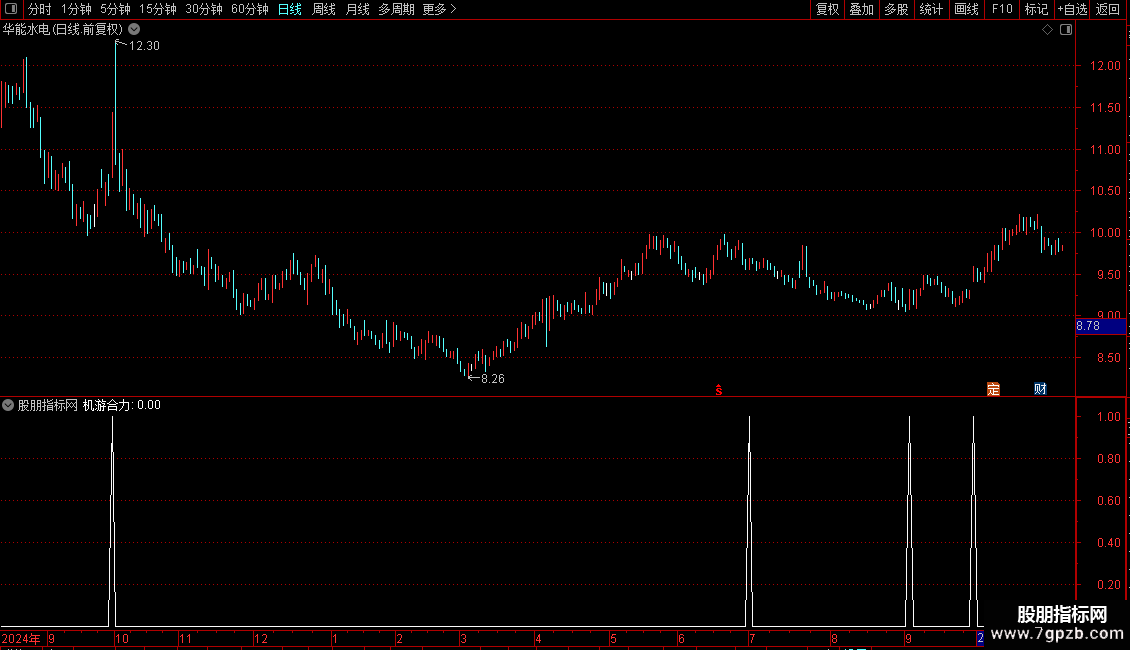The height and width of the screenshot is (650, 1130).
Task: Click month 10 on the time axis
Action: [x=122, y=638]
